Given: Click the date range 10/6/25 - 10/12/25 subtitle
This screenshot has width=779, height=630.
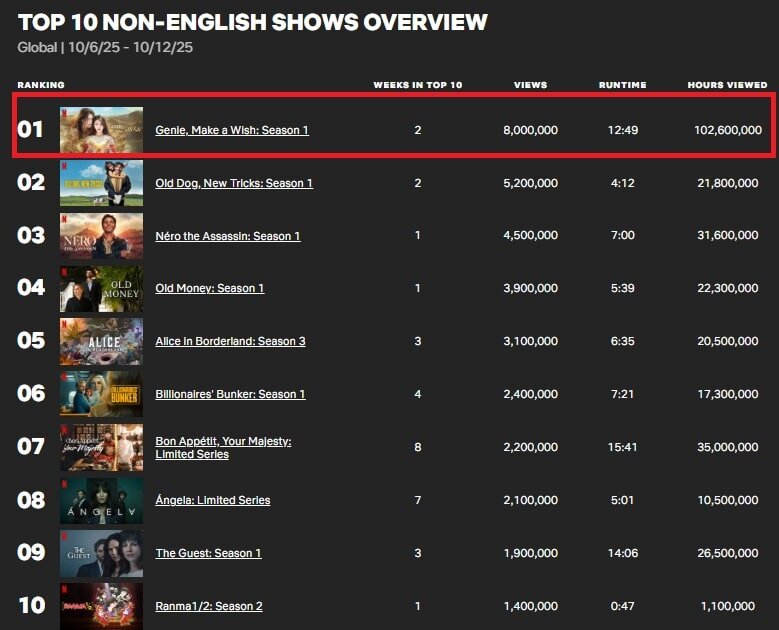Looking at the screenshot, I should tap(131, 48).
